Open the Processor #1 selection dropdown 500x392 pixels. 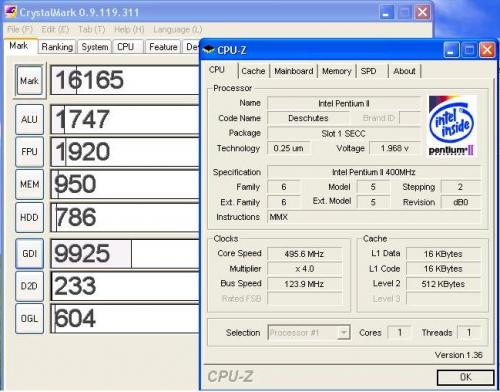(309, 332)
